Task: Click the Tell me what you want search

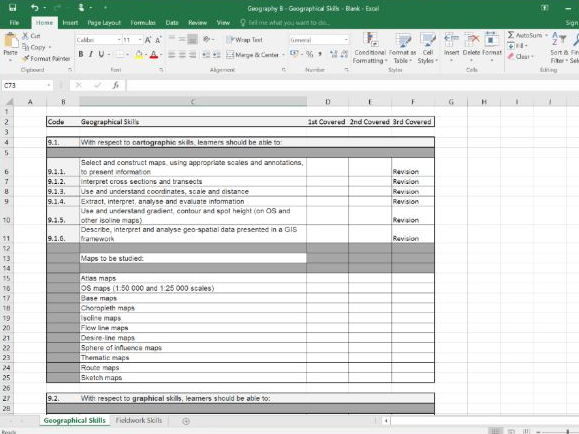Action: click(285, 23)
